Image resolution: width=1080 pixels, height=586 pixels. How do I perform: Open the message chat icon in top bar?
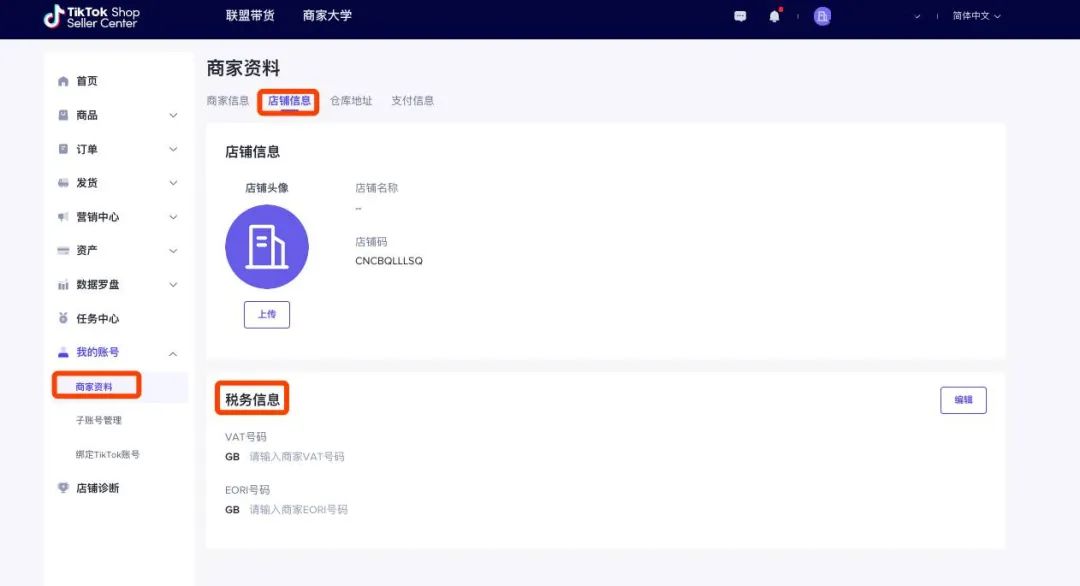[x=739, y=17]
